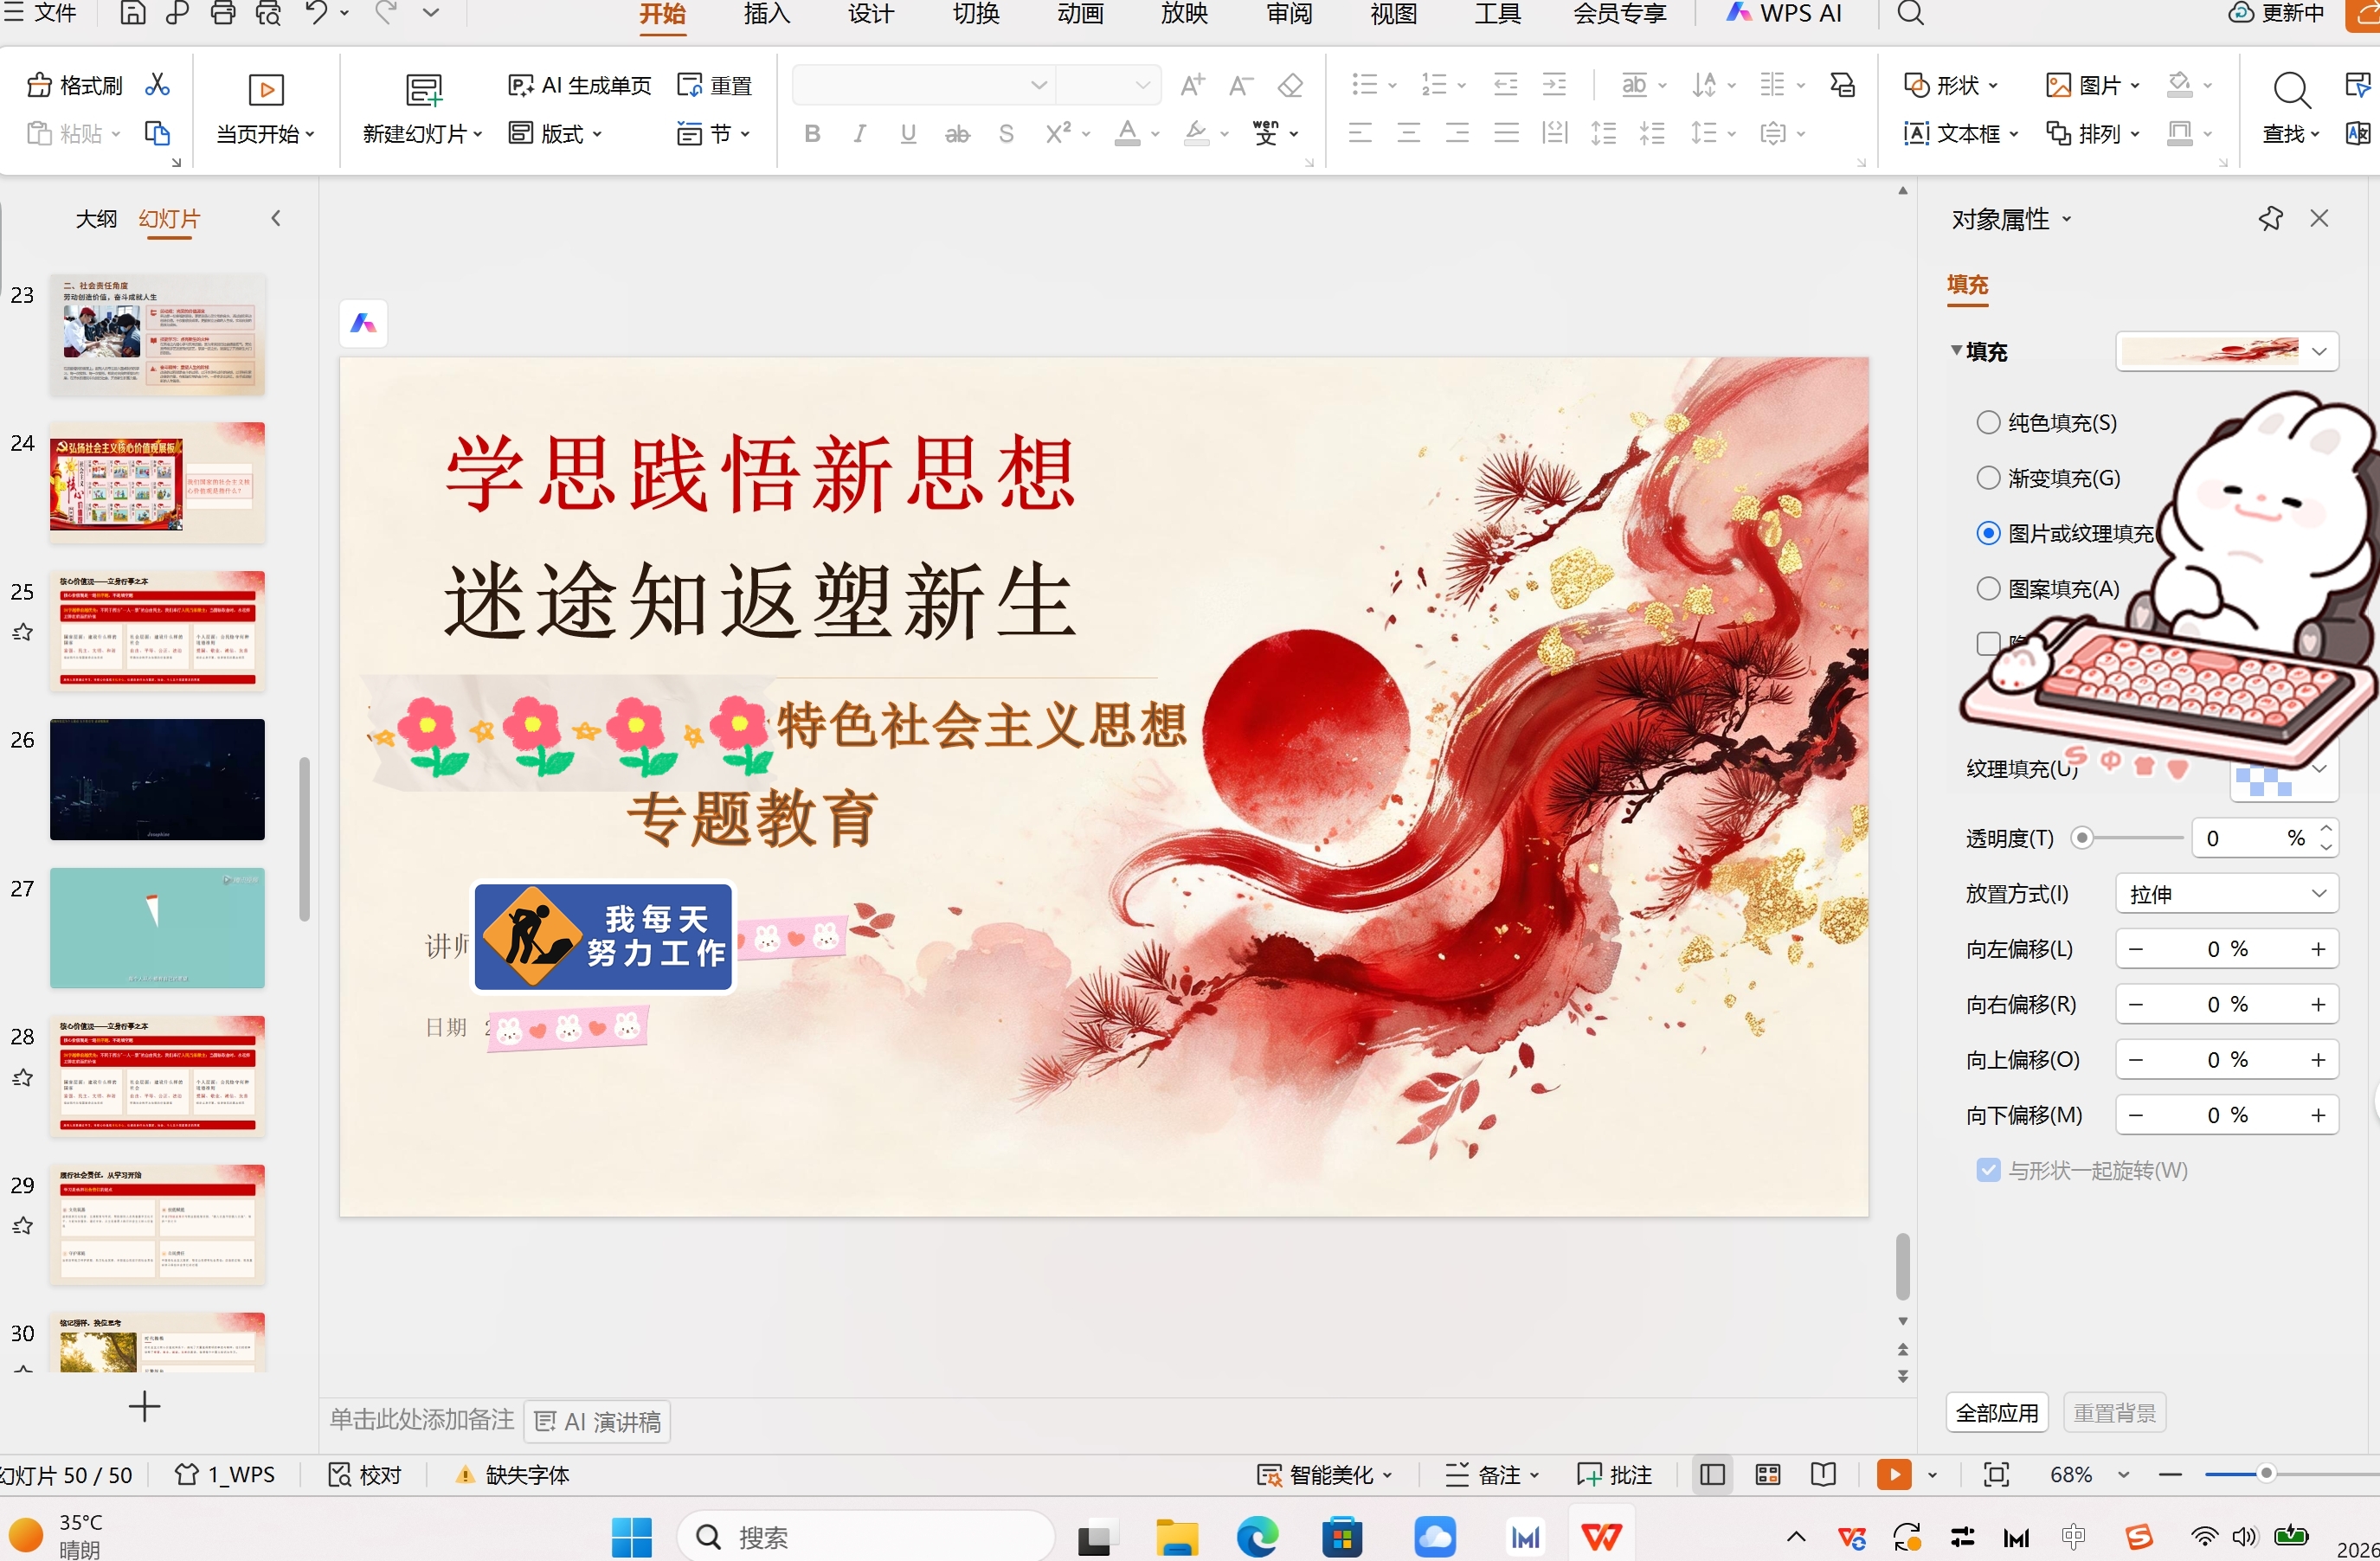Open the zoom percentage 68% dropdown

click(2123, 1474)
